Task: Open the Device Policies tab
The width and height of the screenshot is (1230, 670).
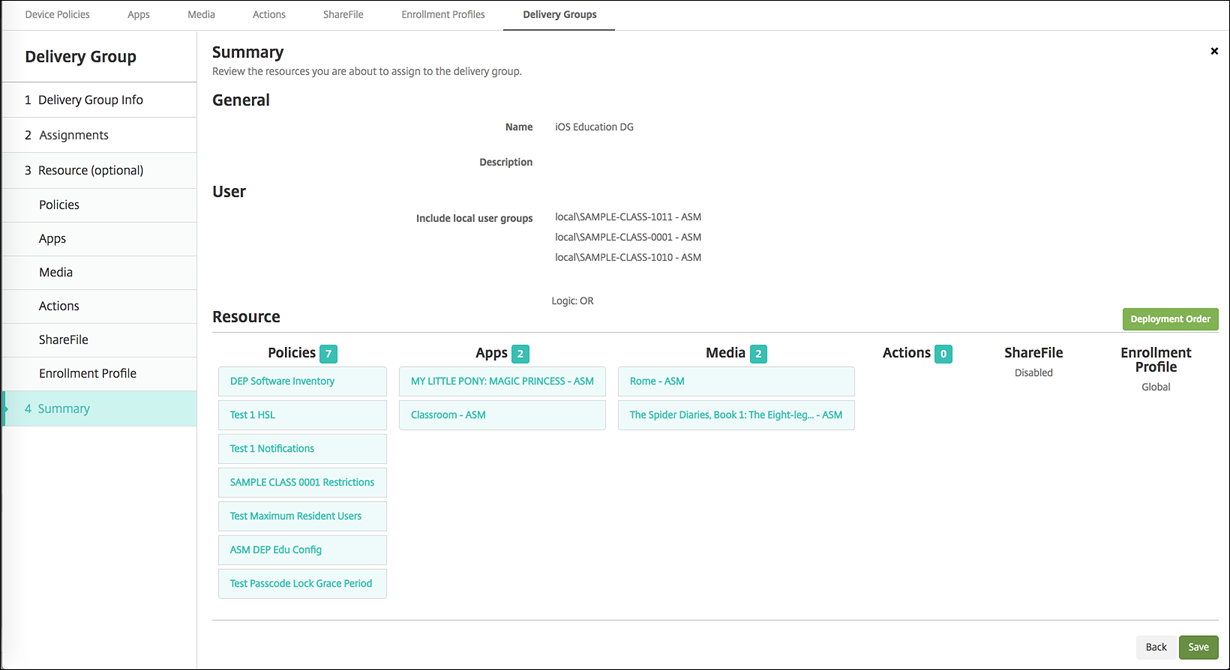Action: tap(57, 15)
